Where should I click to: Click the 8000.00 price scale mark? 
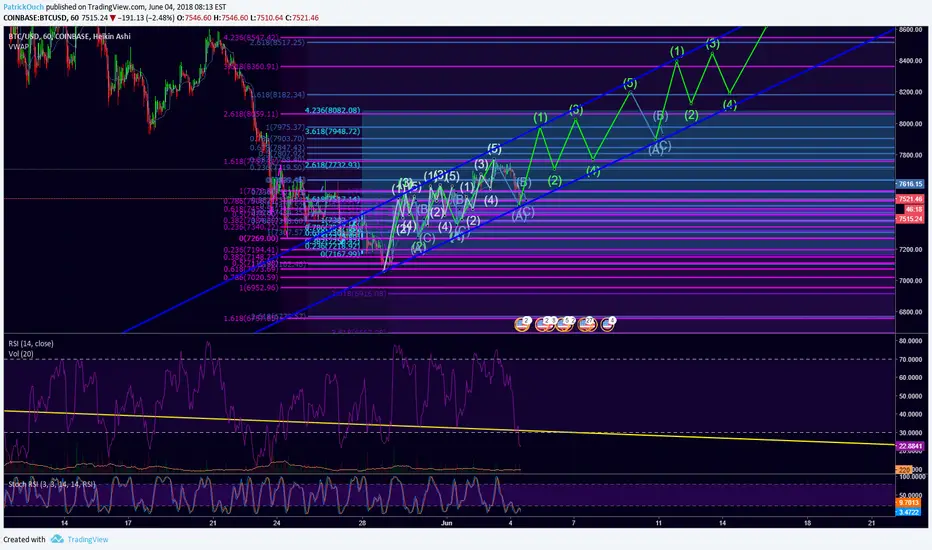pyautogui.click(x=911, y=124)
